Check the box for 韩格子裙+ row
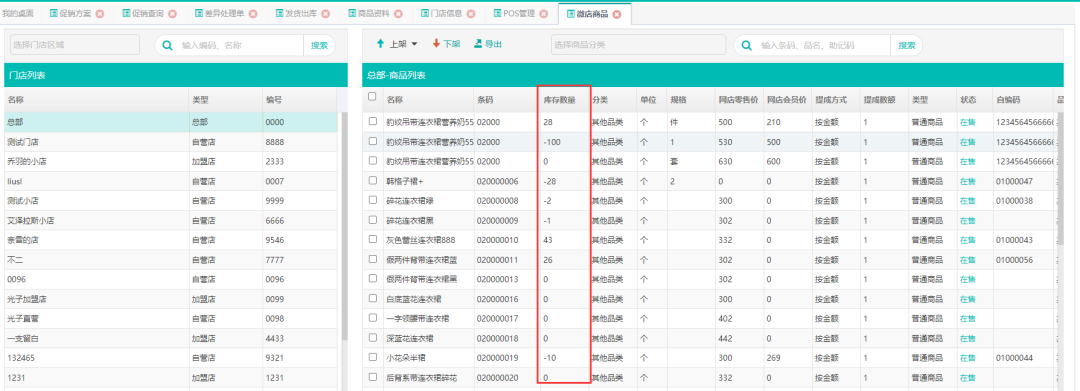 pos(373,181)
